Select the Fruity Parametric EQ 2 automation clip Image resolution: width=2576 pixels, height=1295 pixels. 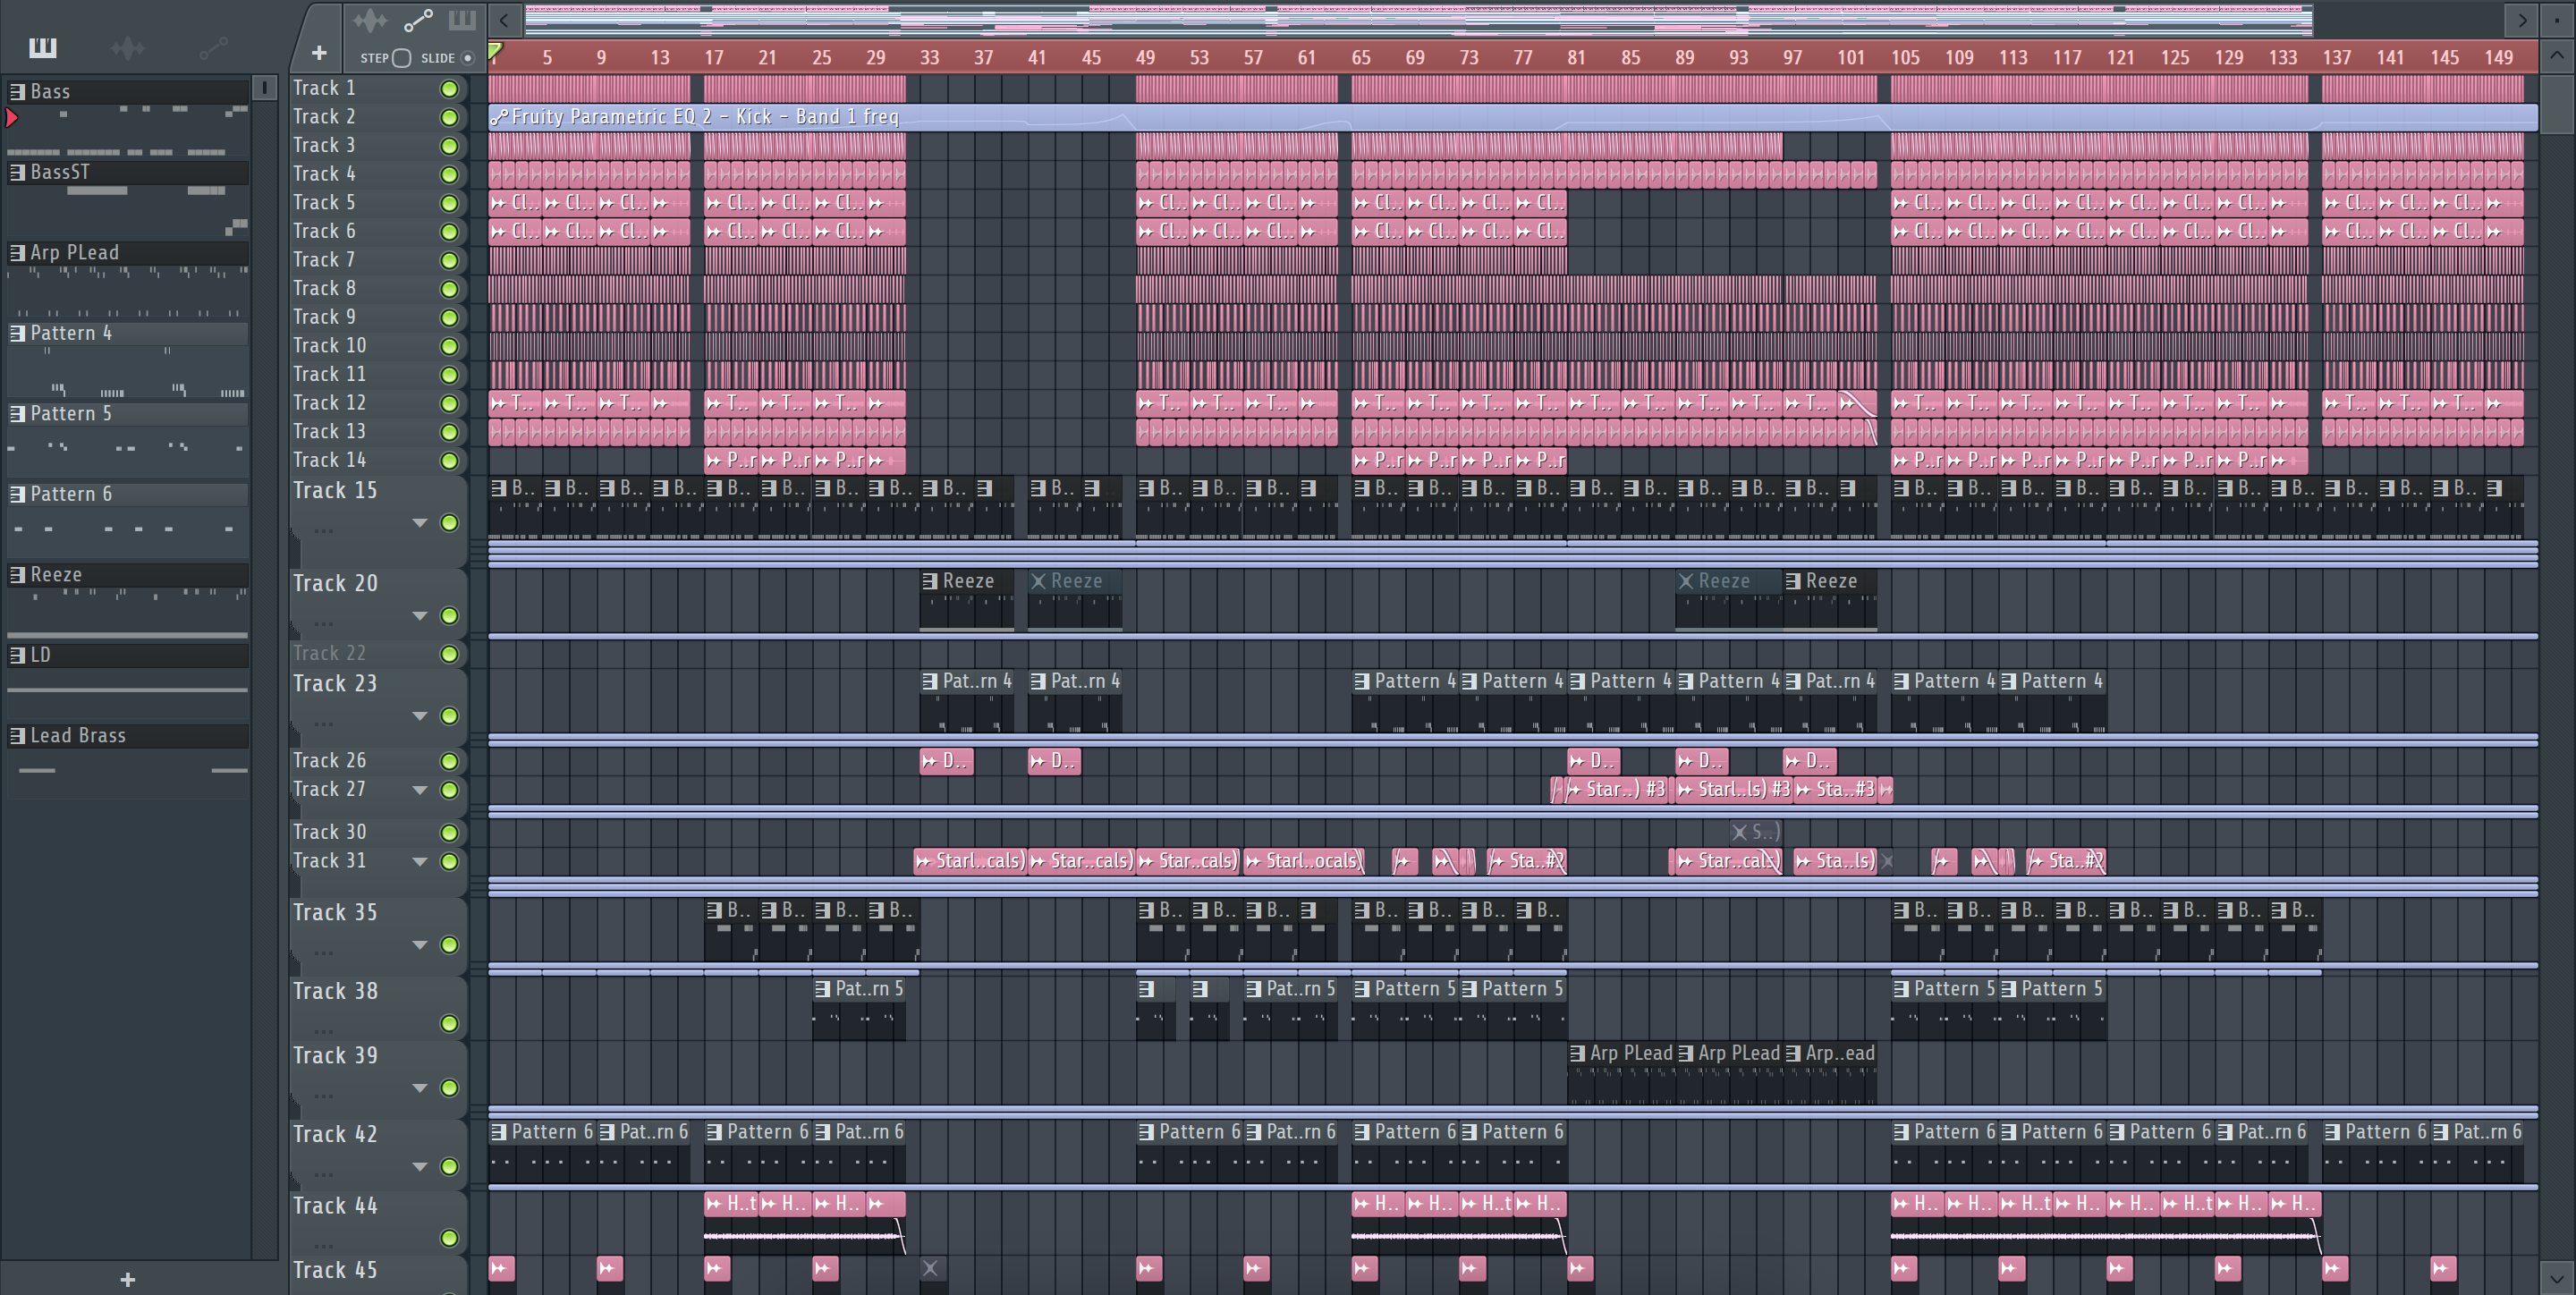coord(1513,117)
